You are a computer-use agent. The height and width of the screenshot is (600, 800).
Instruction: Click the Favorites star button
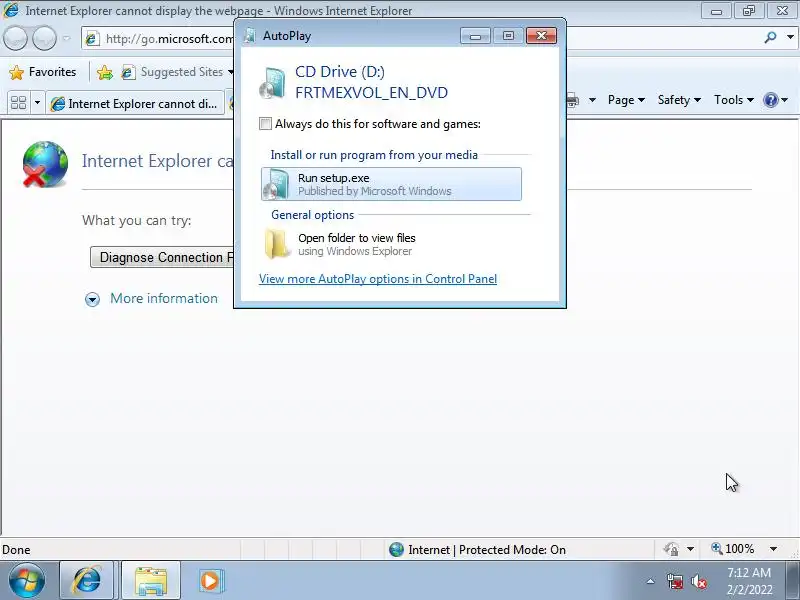(43, 72)
